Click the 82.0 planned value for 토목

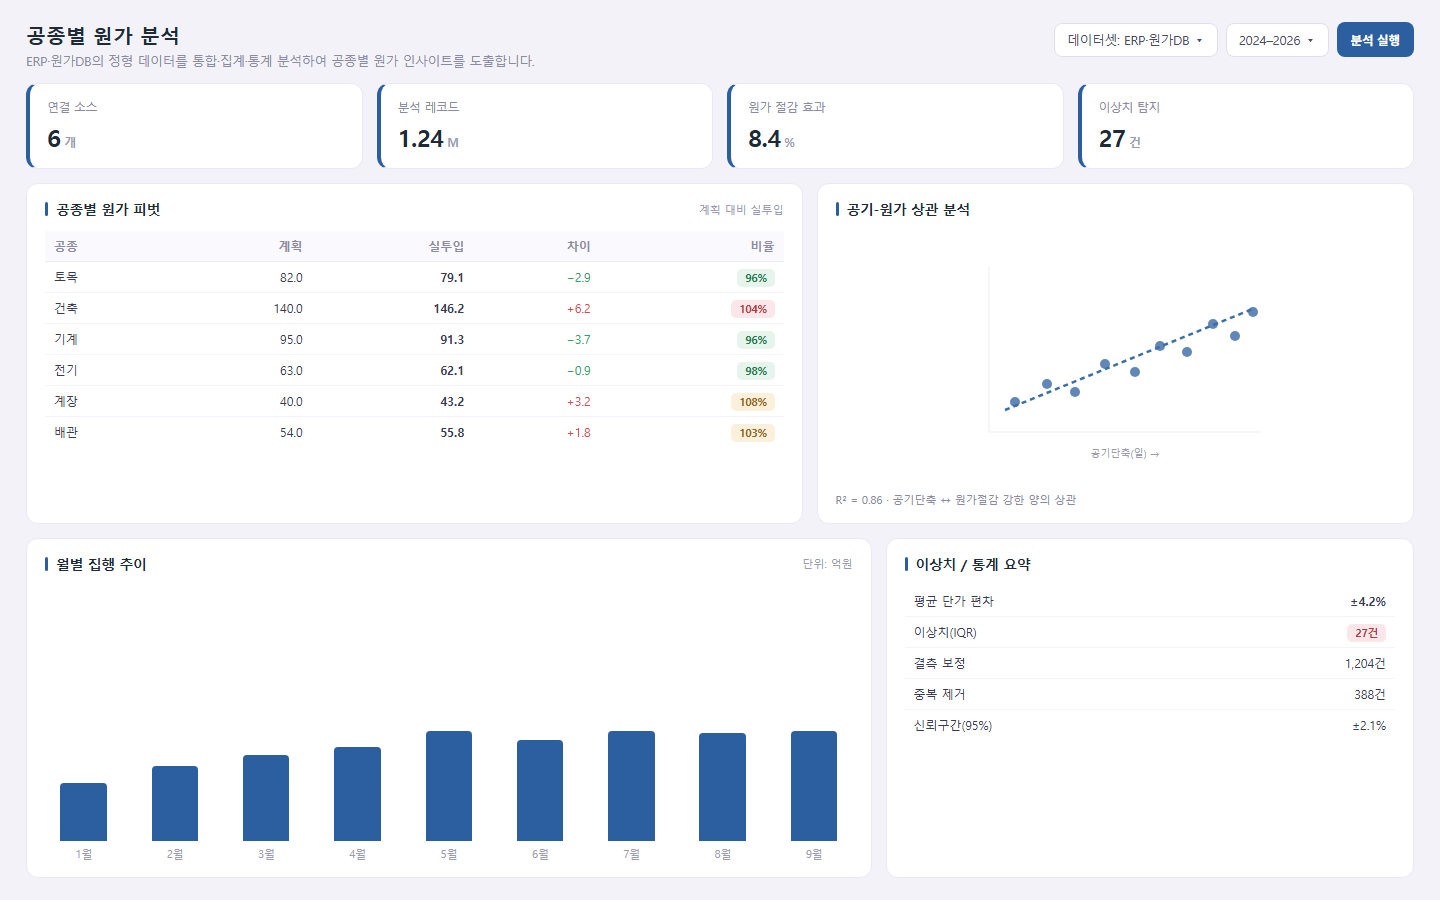[291, 278]
